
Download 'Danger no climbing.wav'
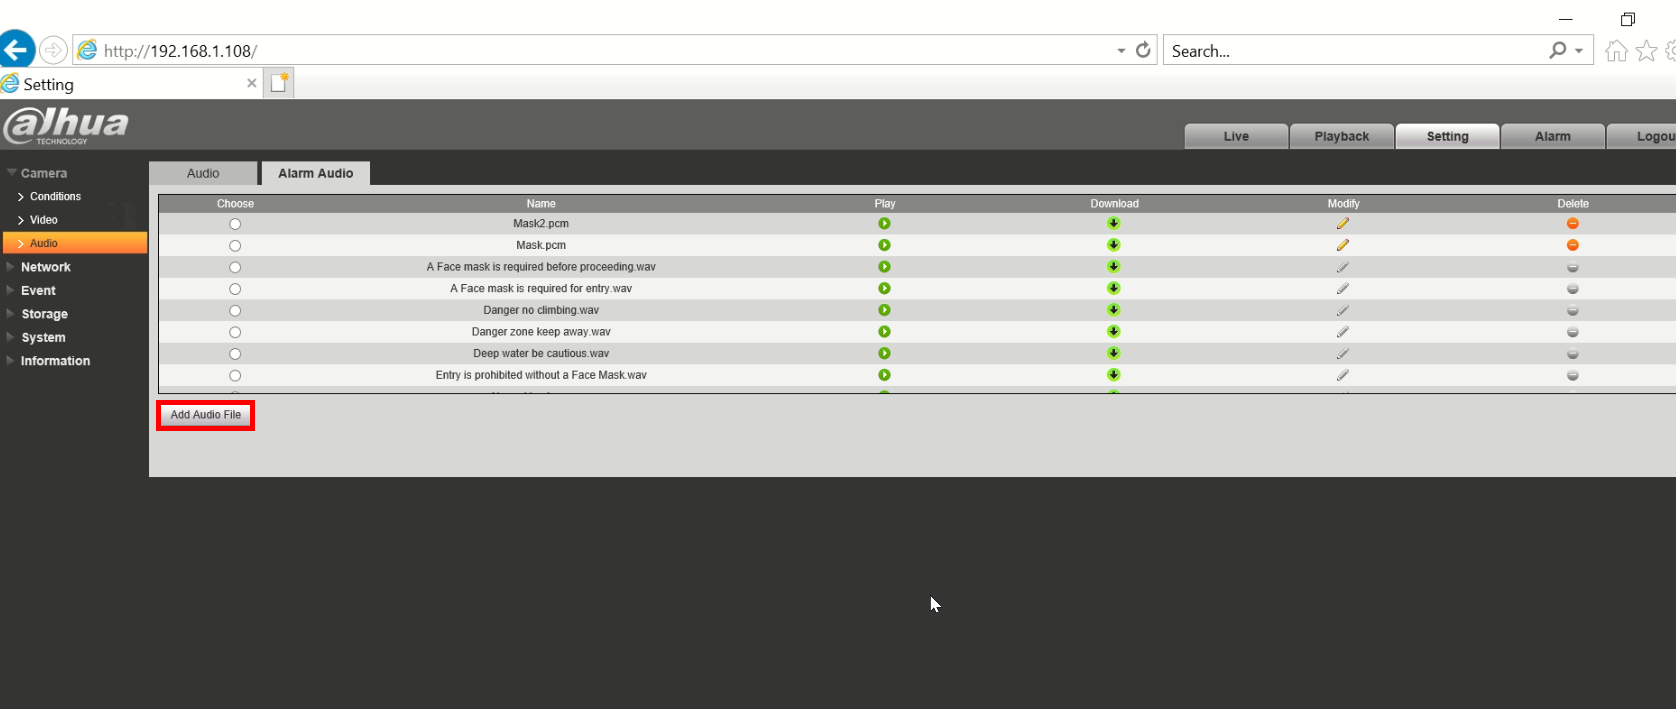point(1113,310)
